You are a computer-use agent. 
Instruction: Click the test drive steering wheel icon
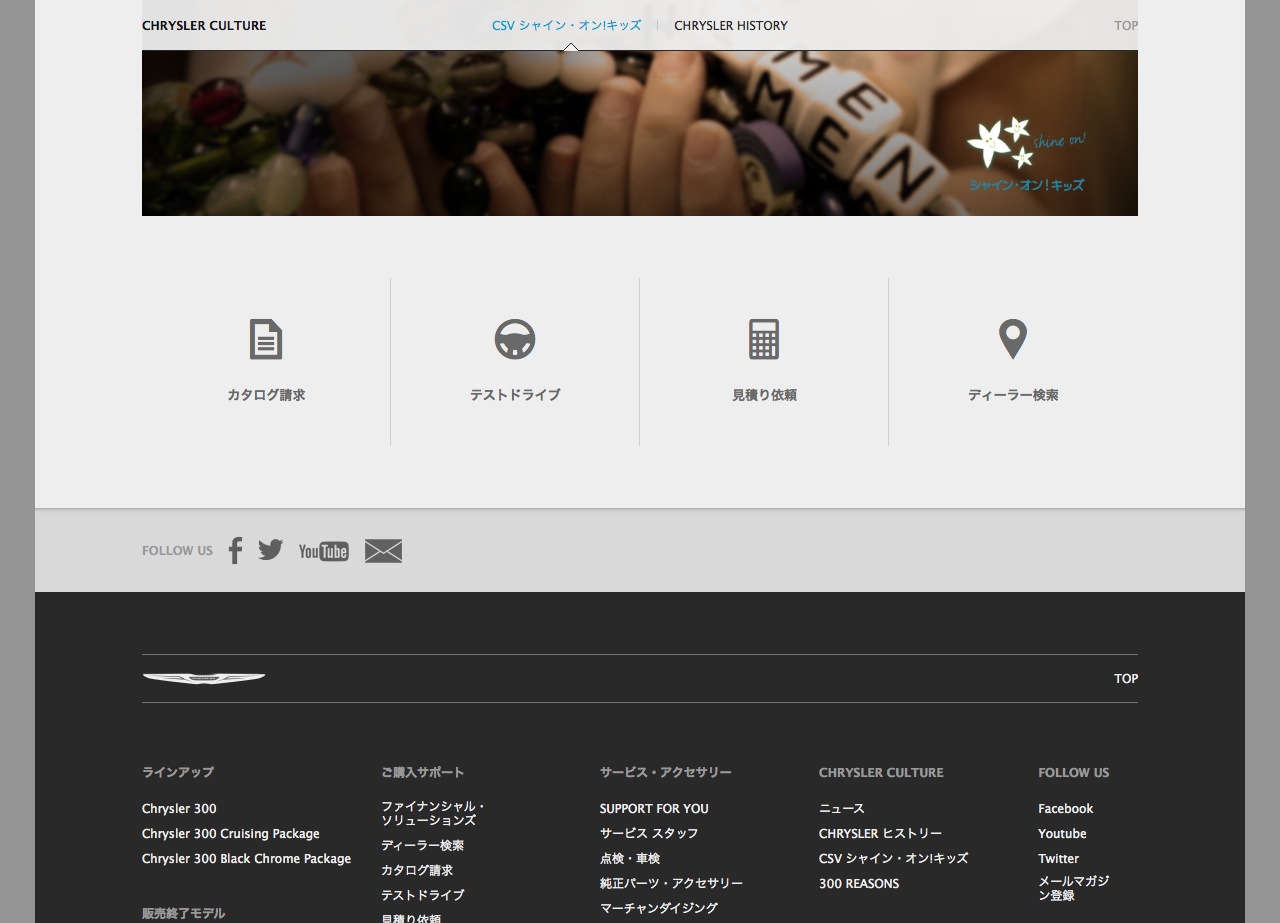pos(515,340)
